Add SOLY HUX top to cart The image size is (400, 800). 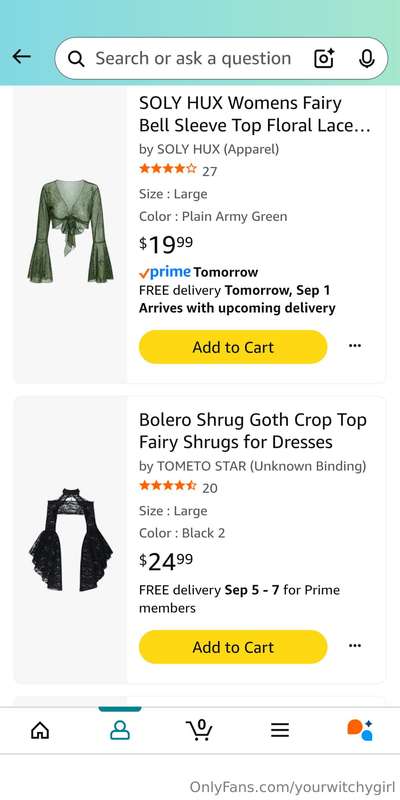[233, 347]
